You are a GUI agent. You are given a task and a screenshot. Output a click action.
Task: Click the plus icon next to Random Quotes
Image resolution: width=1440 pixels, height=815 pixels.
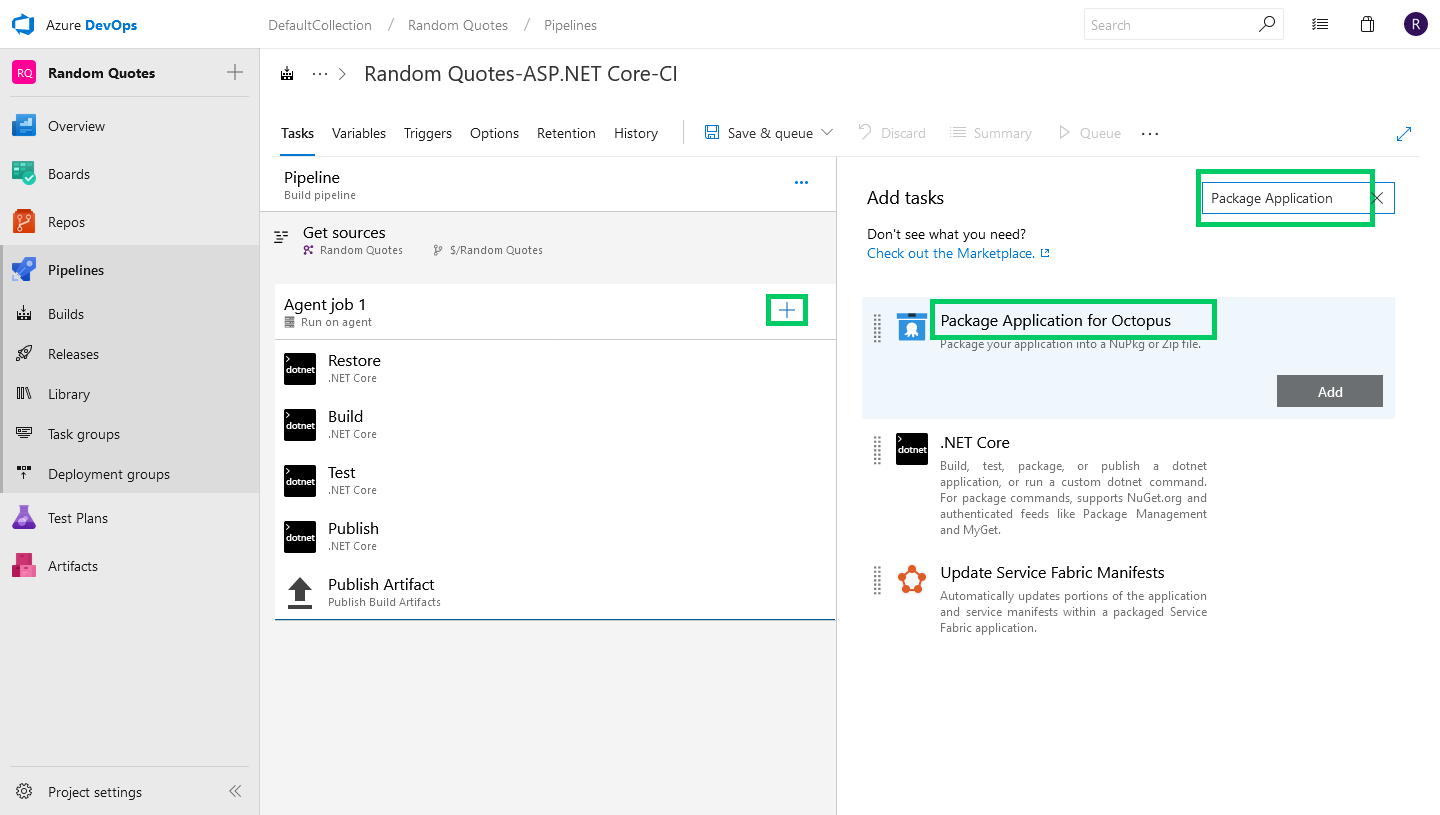coord(235,72)
